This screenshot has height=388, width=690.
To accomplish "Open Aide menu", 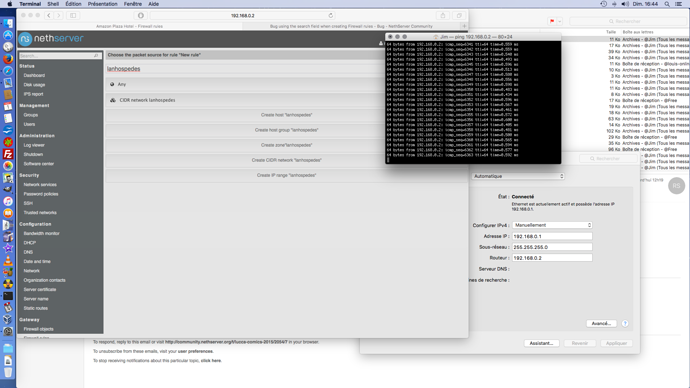I will 153,4.
